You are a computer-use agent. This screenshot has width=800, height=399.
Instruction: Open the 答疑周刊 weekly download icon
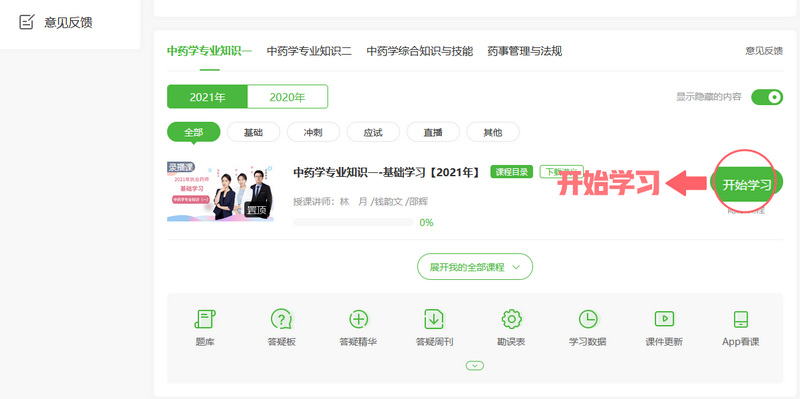pyautogui.click(x=434, y=319)
